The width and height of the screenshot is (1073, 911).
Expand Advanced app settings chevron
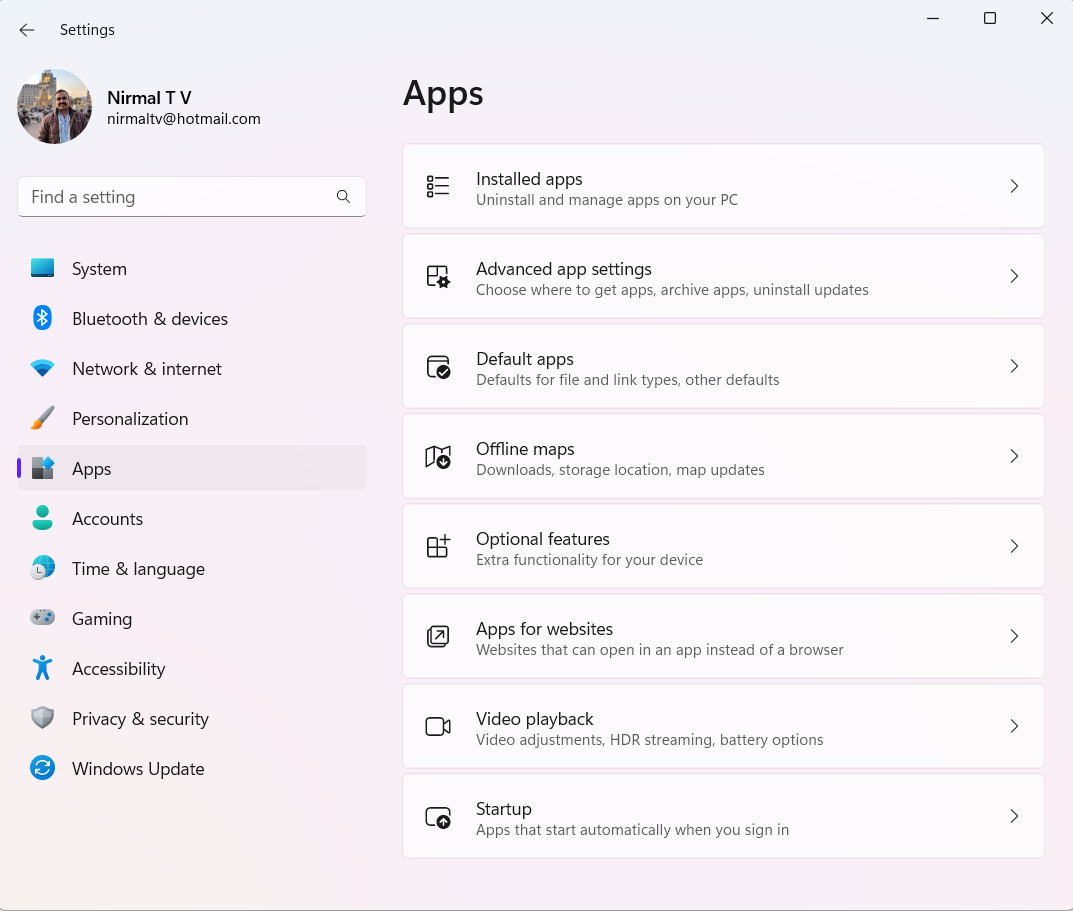pyautogui.click(x=1014, y=277)
